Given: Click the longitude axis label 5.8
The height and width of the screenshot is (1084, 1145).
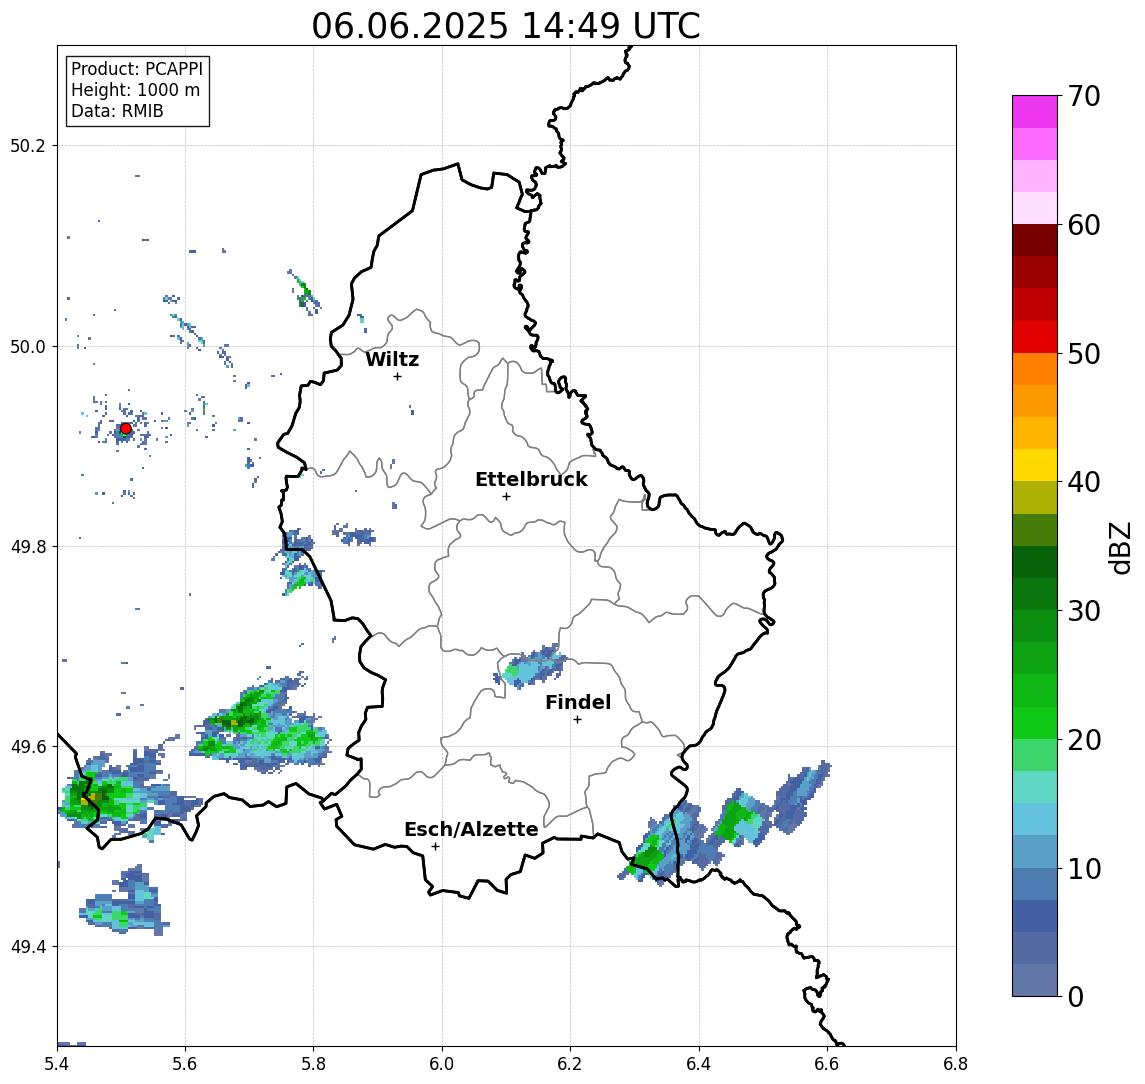Looking at the screenshot, I should coord(314,1064).
